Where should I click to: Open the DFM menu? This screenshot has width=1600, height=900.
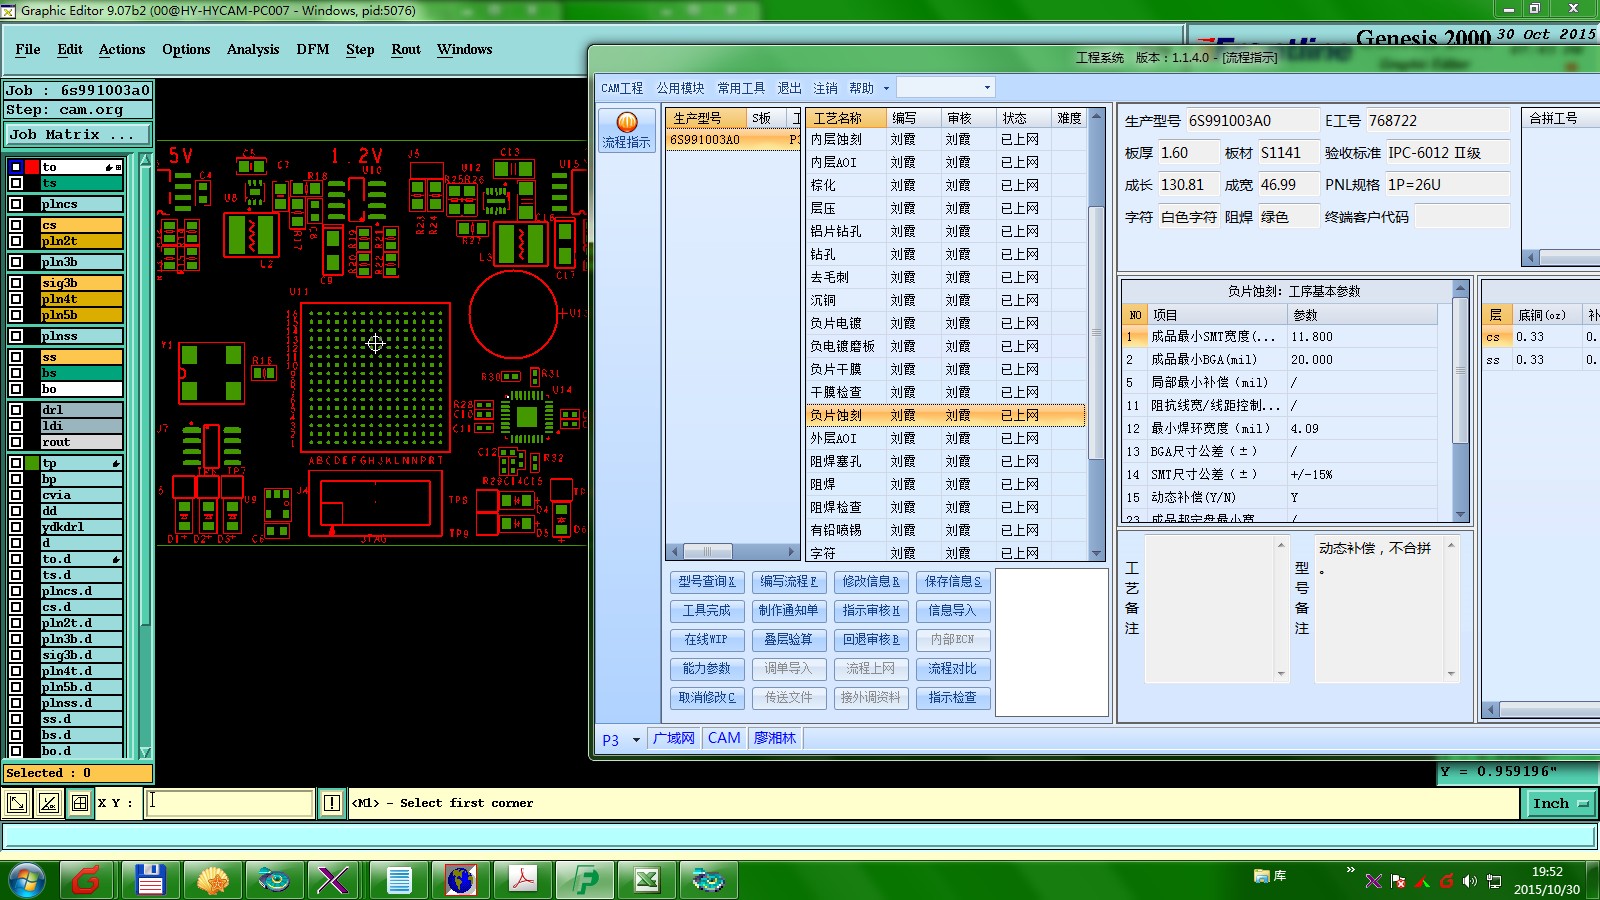pyautogui.click(x=313, y=49)
